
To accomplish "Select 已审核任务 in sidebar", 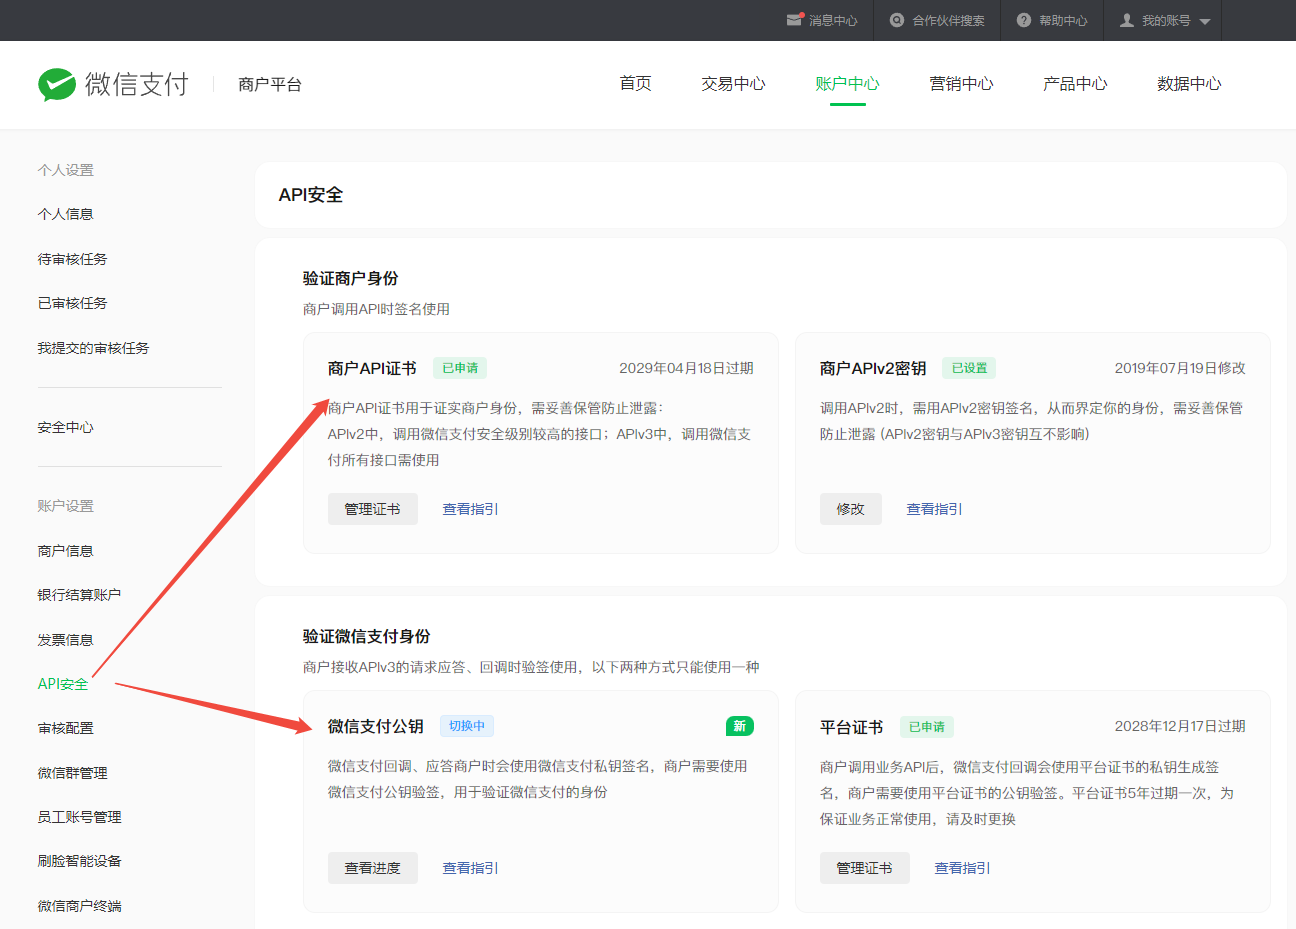I will point(73,303).
